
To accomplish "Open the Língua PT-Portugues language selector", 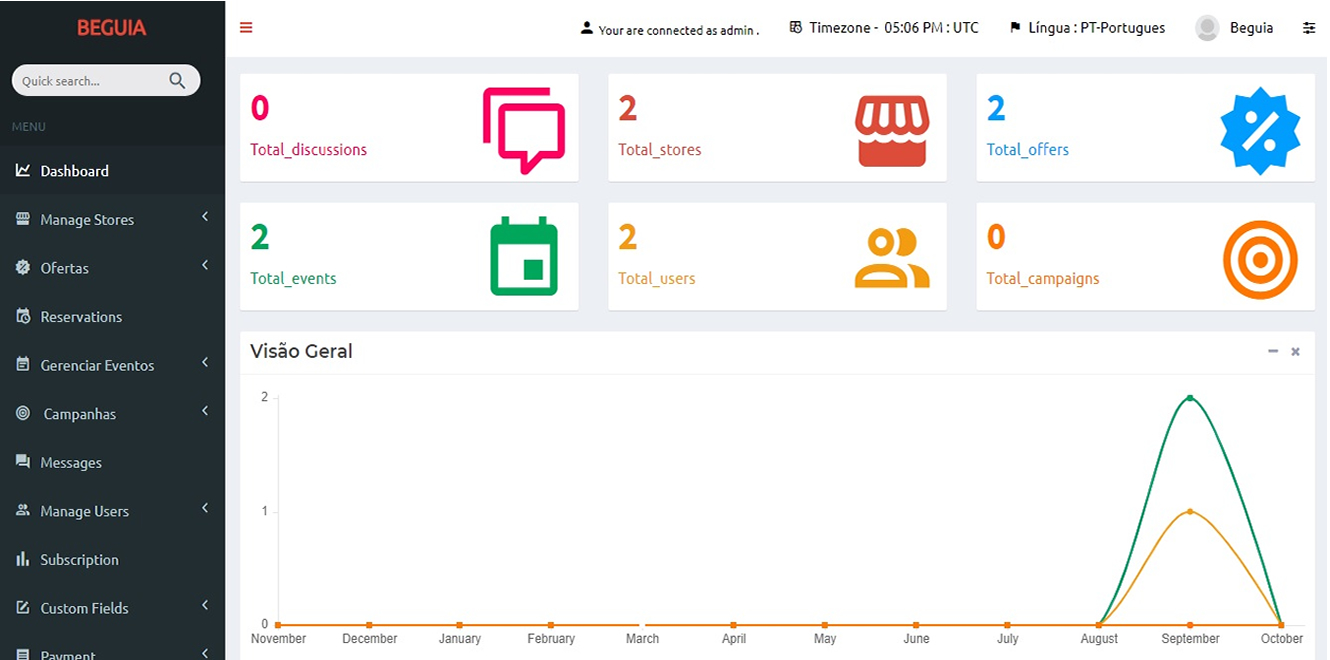I will [1087, 28].
